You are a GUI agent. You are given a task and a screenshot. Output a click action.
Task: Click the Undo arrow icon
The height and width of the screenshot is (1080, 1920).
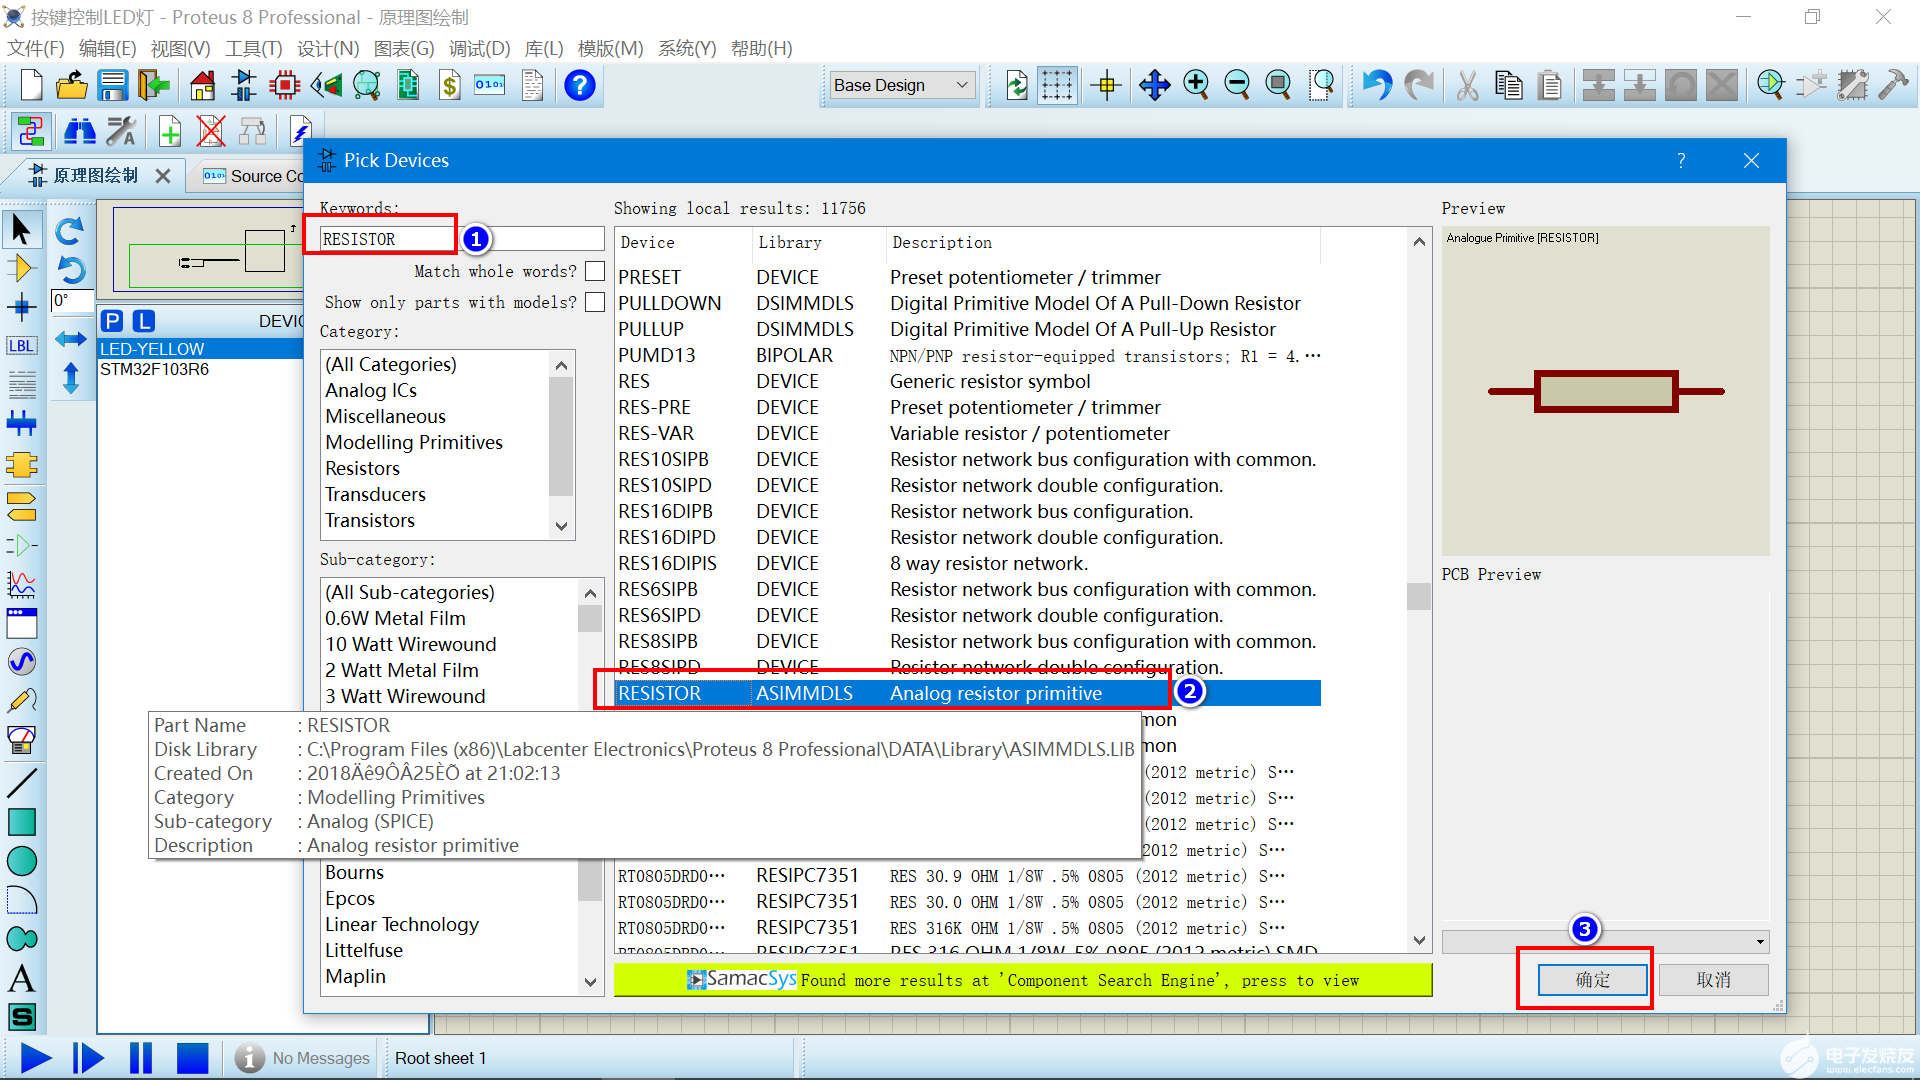point(1377,86)
